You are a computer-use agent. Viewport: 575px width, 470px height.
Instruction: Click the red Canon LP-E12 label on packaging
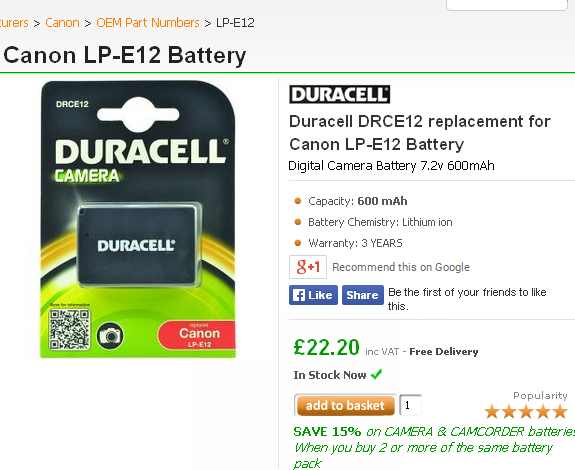[197, 335]
